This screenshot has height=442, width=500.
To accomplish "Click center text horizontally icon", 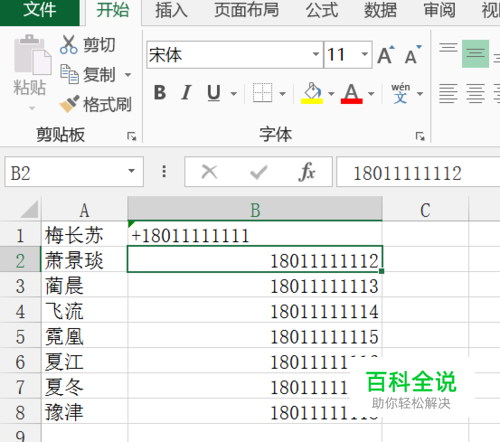I will (475, 93).
